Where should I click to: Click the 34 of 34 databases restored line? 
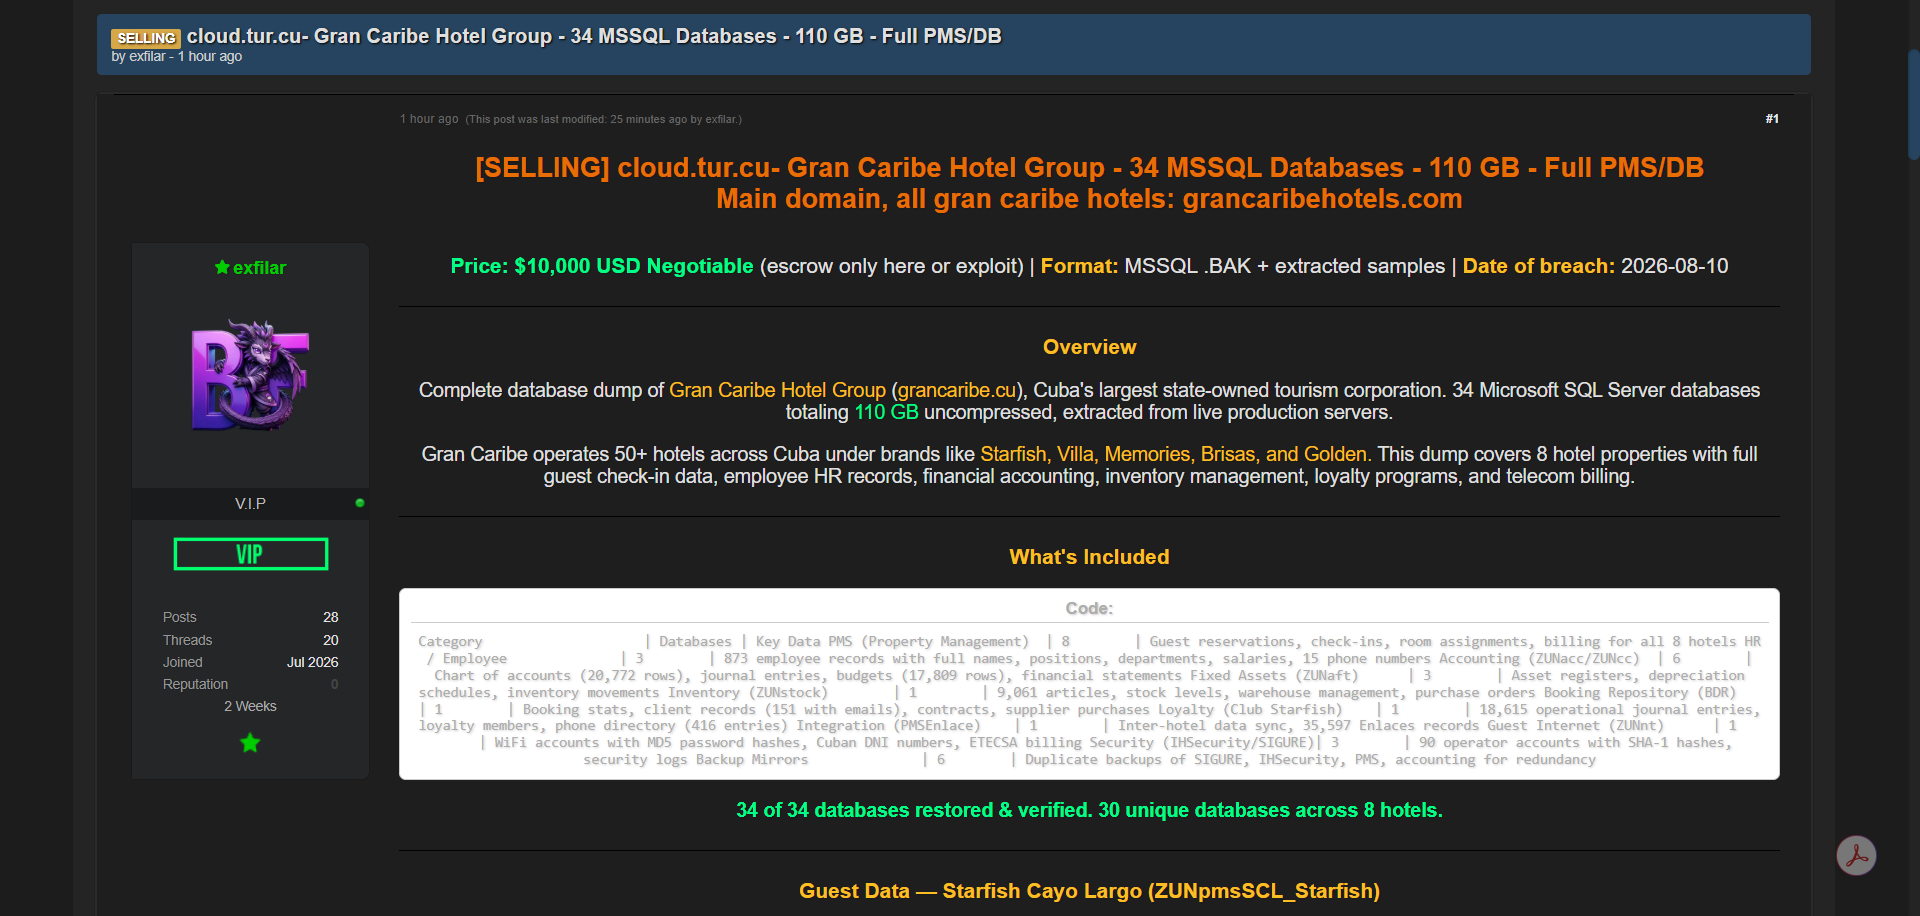pos(1089,810)
